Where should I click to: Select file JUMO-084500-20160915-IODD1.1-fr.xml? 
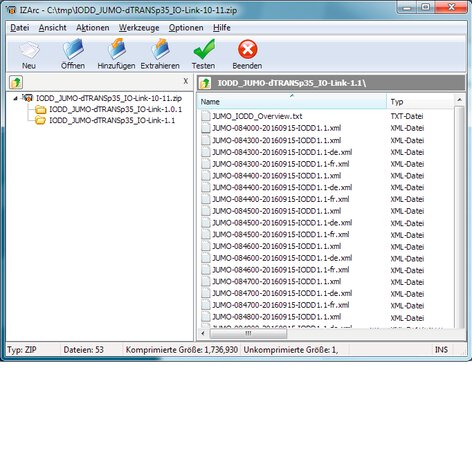[x=281, y=234]
